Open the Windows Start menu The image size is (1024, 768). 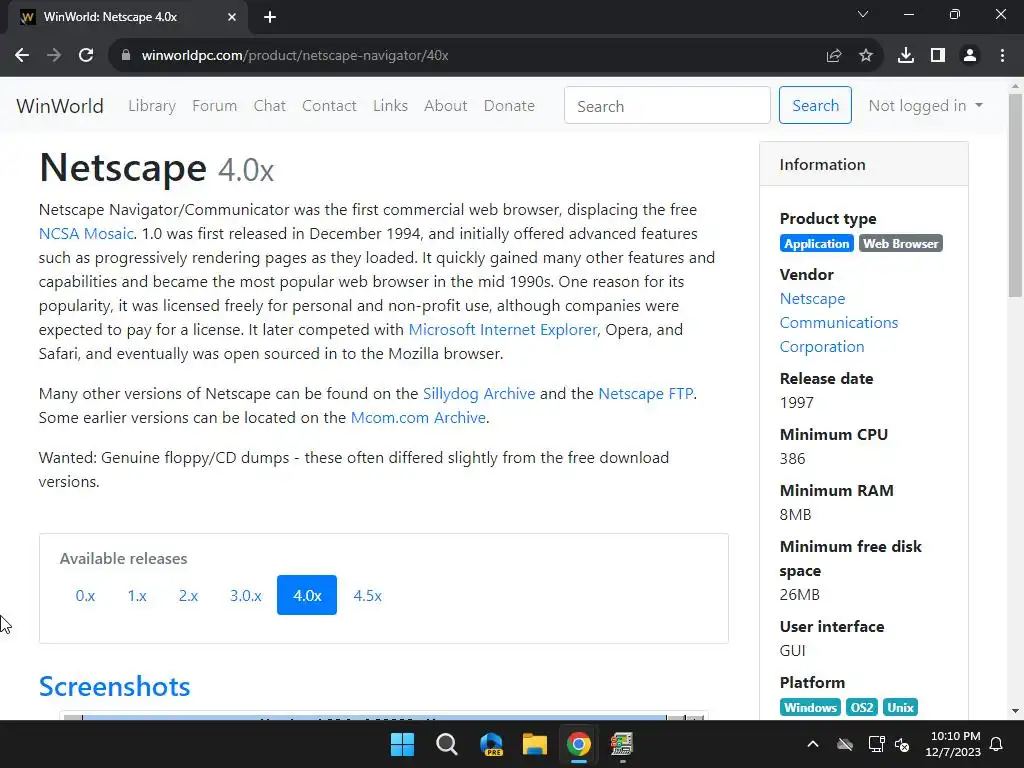(x=402, y=744)
